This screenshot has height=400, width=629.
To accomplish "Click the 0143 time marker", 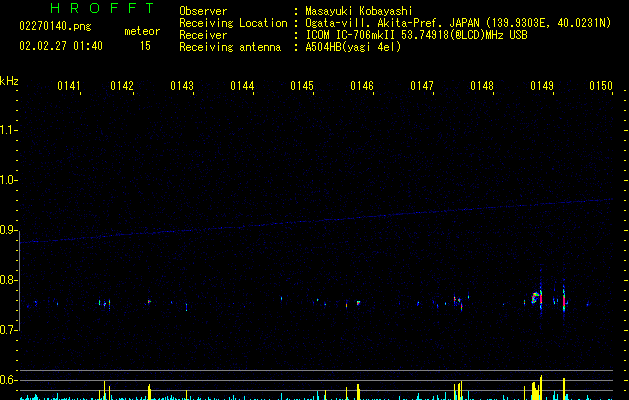I will [x=182, y=86].
